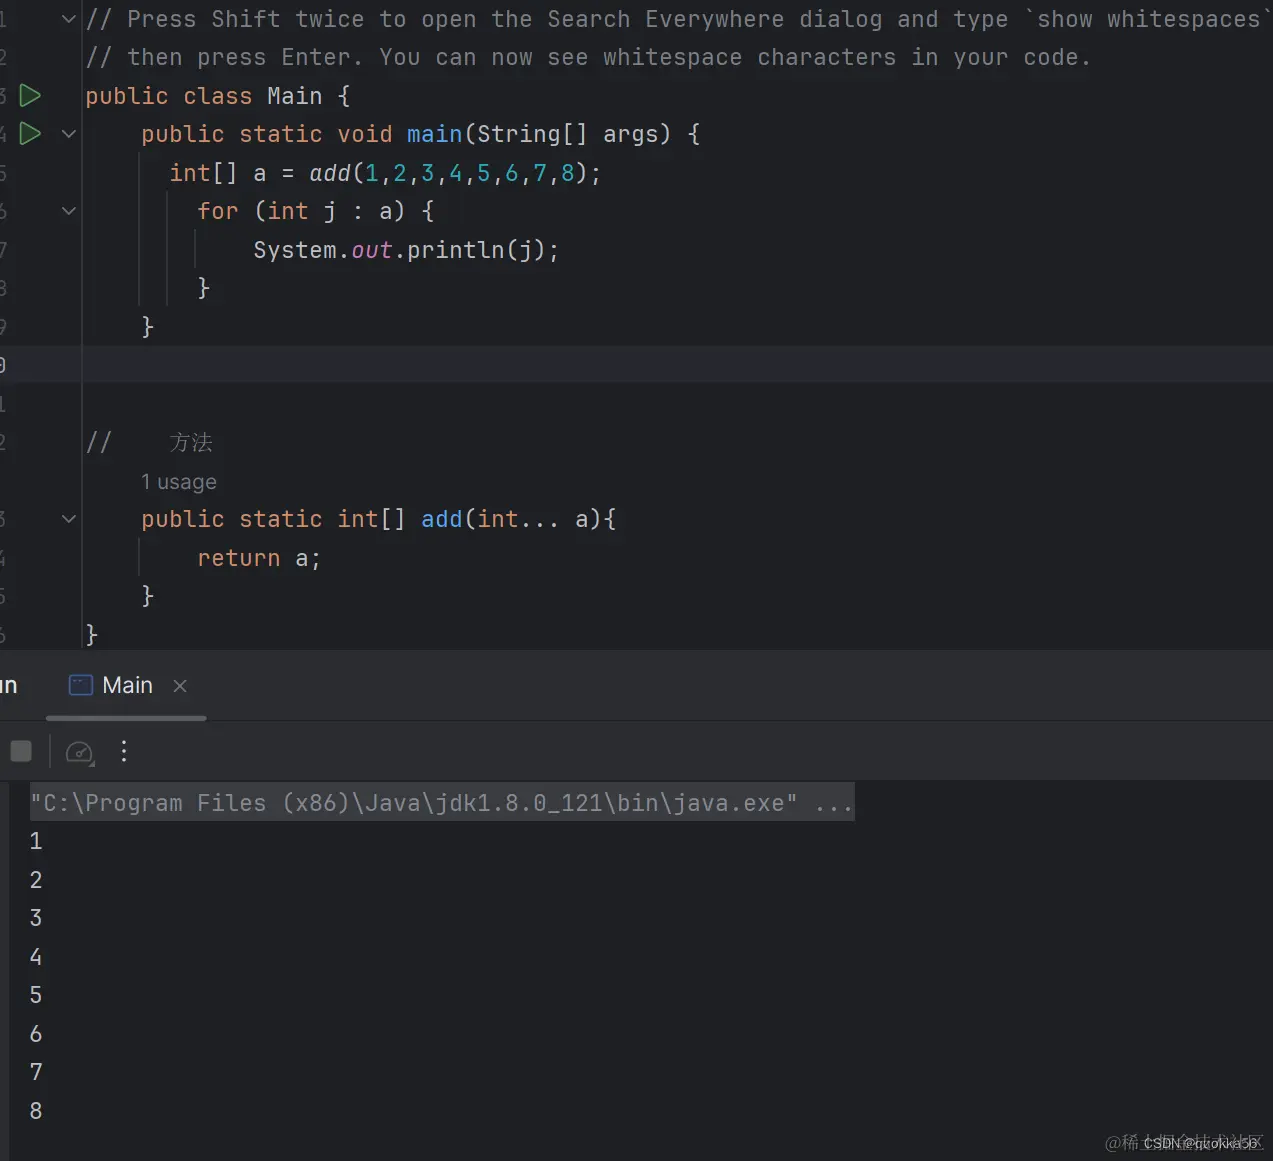The height and width of the screenshot is (1161, 1273).
Task: Click console output line '1'
Action: point(36,841)
